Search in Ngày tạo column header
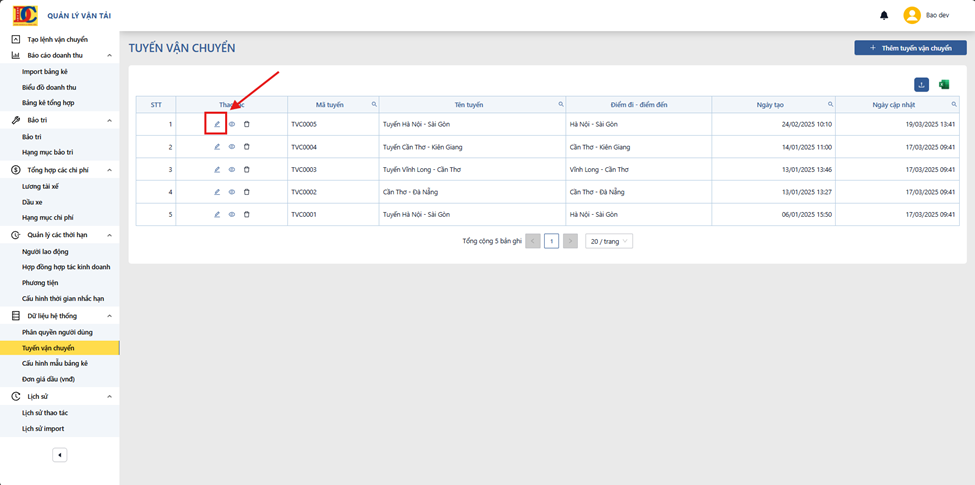The width and height of the screenshot is (975, 485). [x=830, y=104]
